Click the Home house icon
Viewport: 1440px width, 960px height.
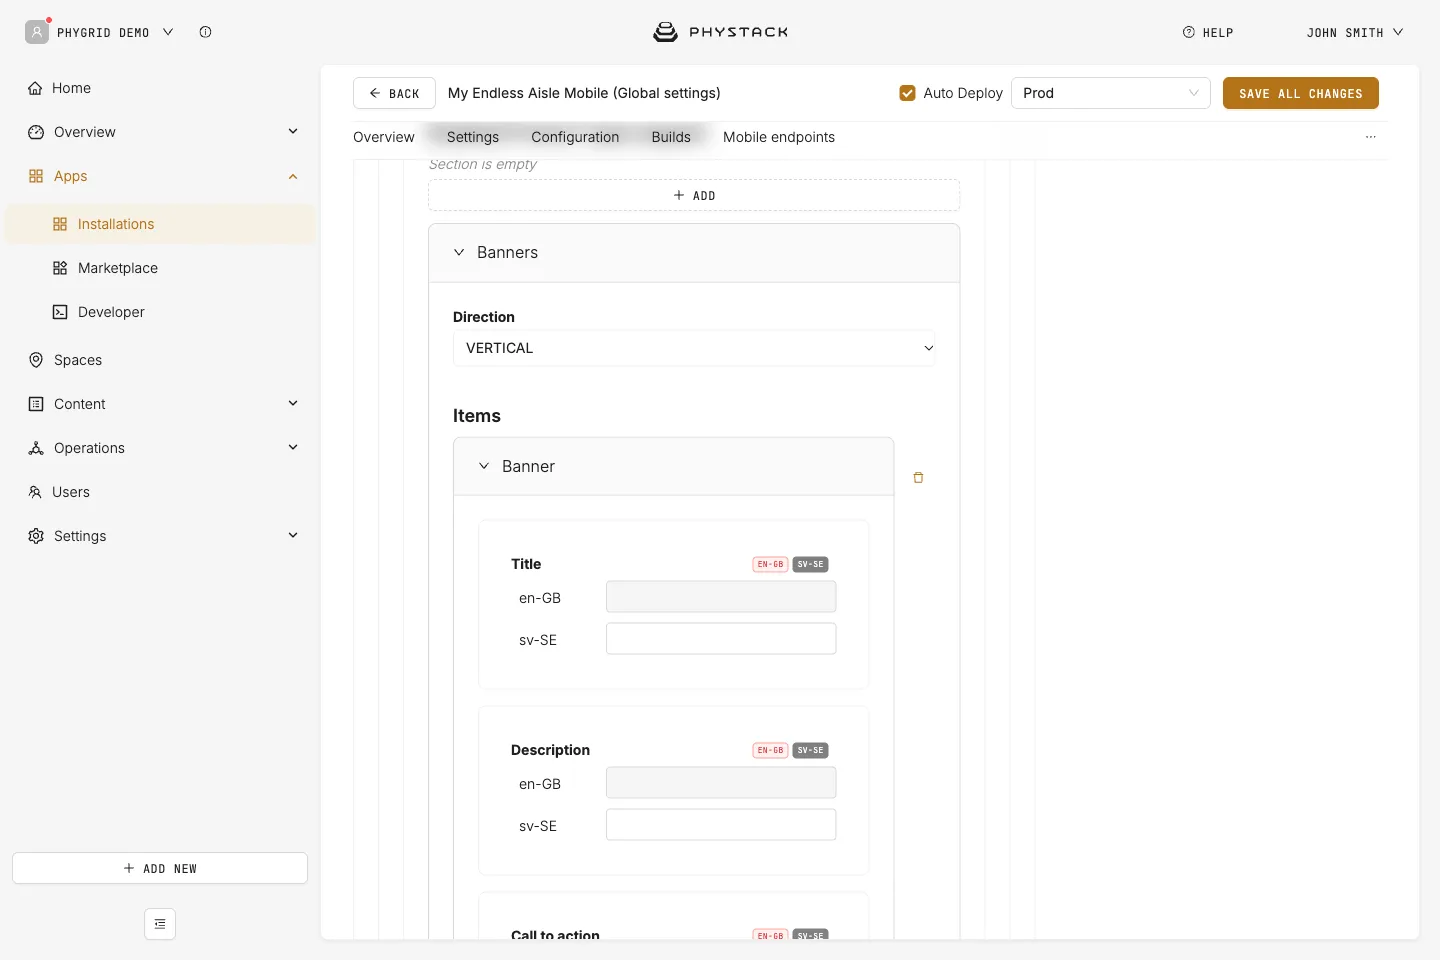point(35,88)
